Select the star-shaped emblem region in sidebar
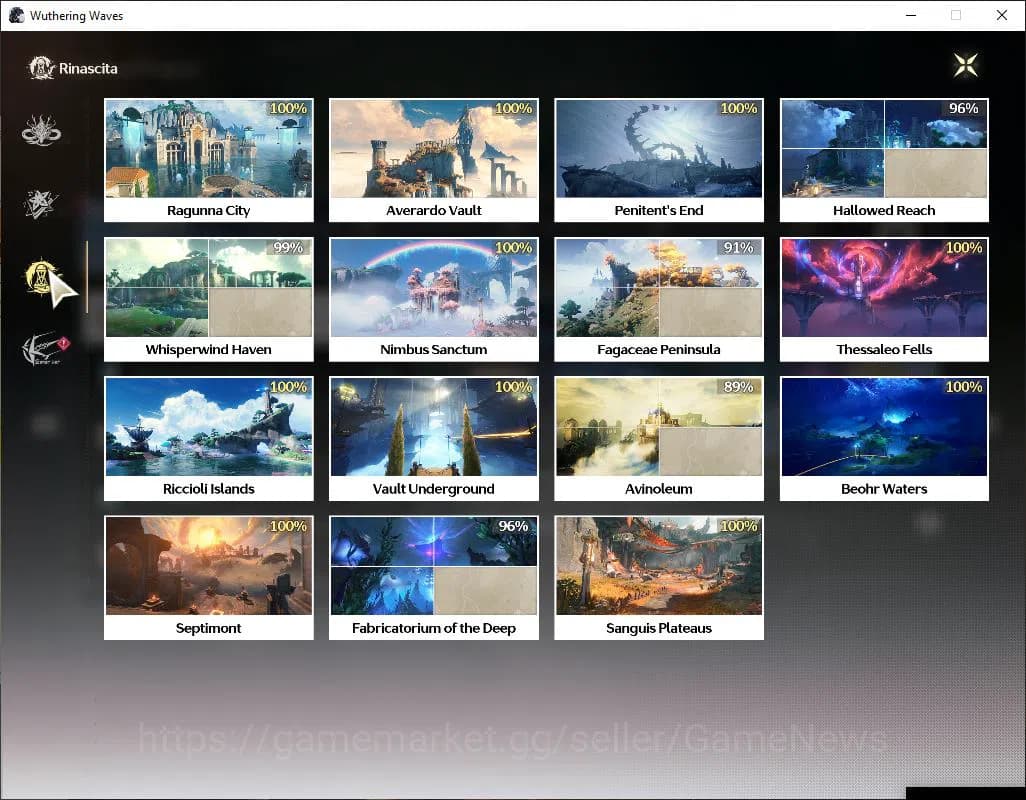The height and width of the screenshot is (800, 1026). [42, 204]
